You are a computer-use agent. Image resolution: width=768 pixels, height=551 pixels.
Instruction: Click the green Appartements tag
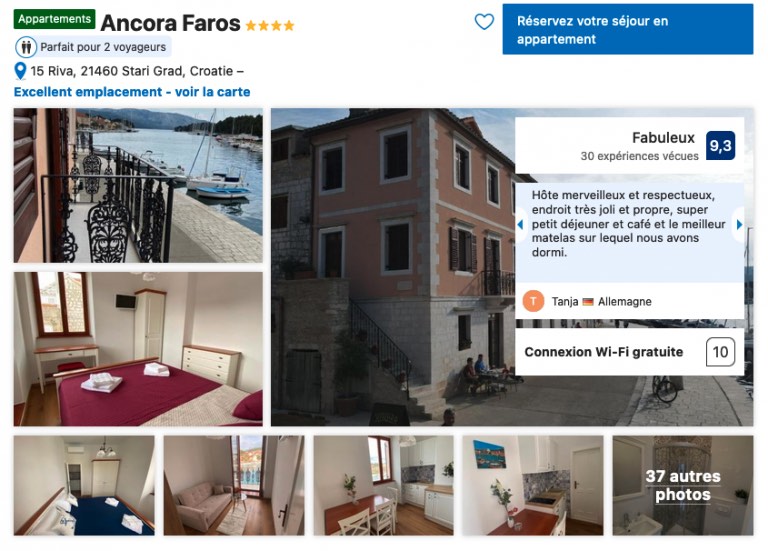[54, 19]
